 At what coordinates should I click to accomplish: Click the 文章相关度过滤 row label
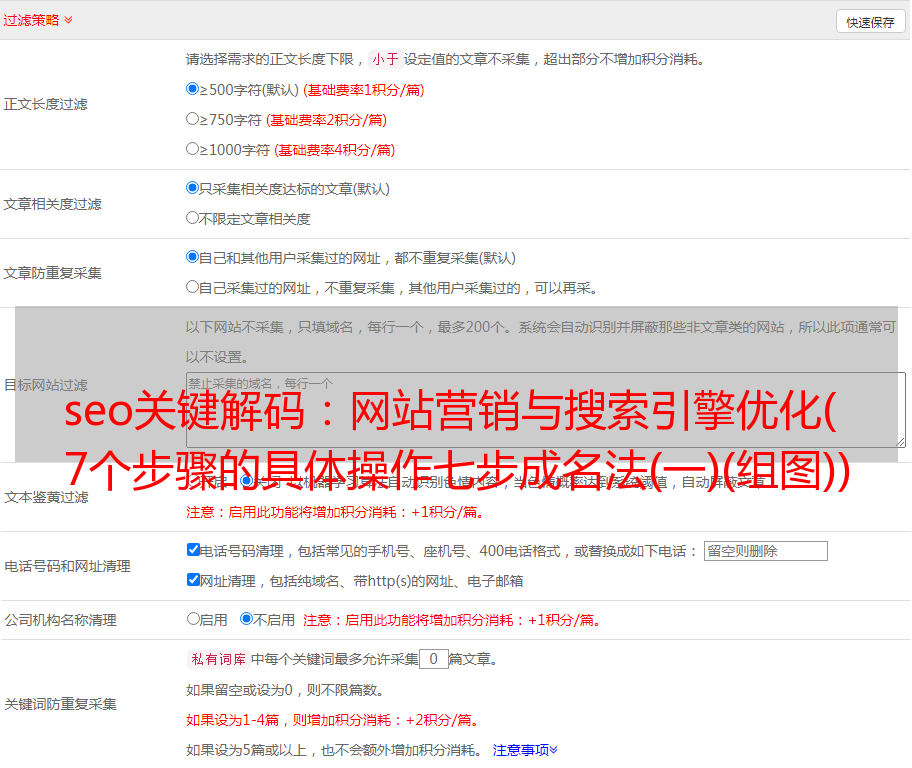click(52, 204)
